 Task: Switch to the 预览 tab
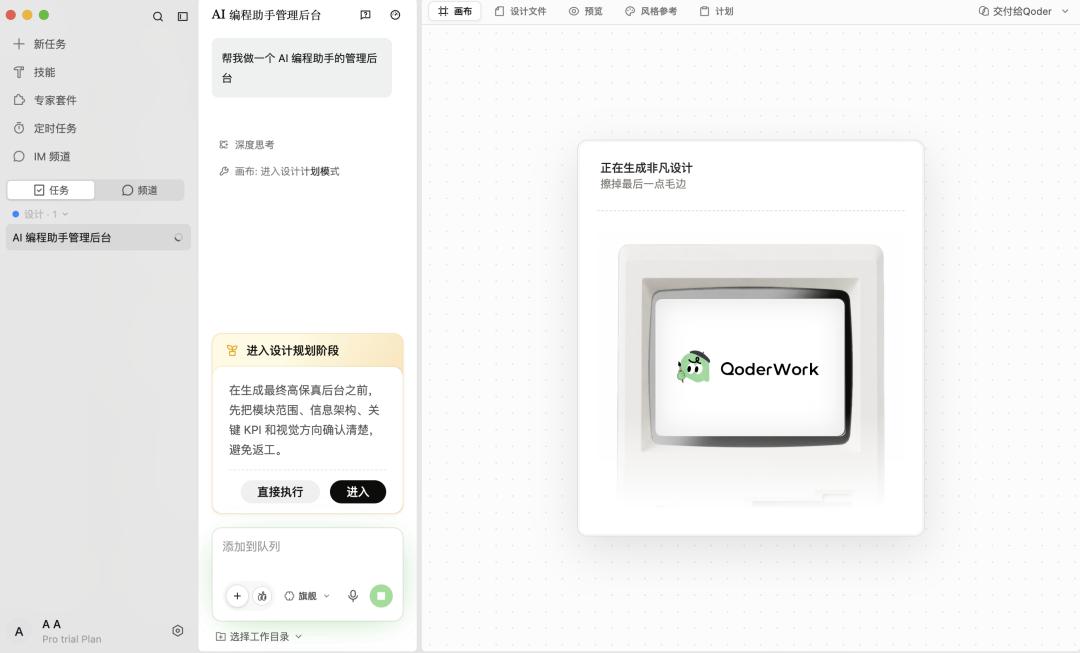(585, 11)
